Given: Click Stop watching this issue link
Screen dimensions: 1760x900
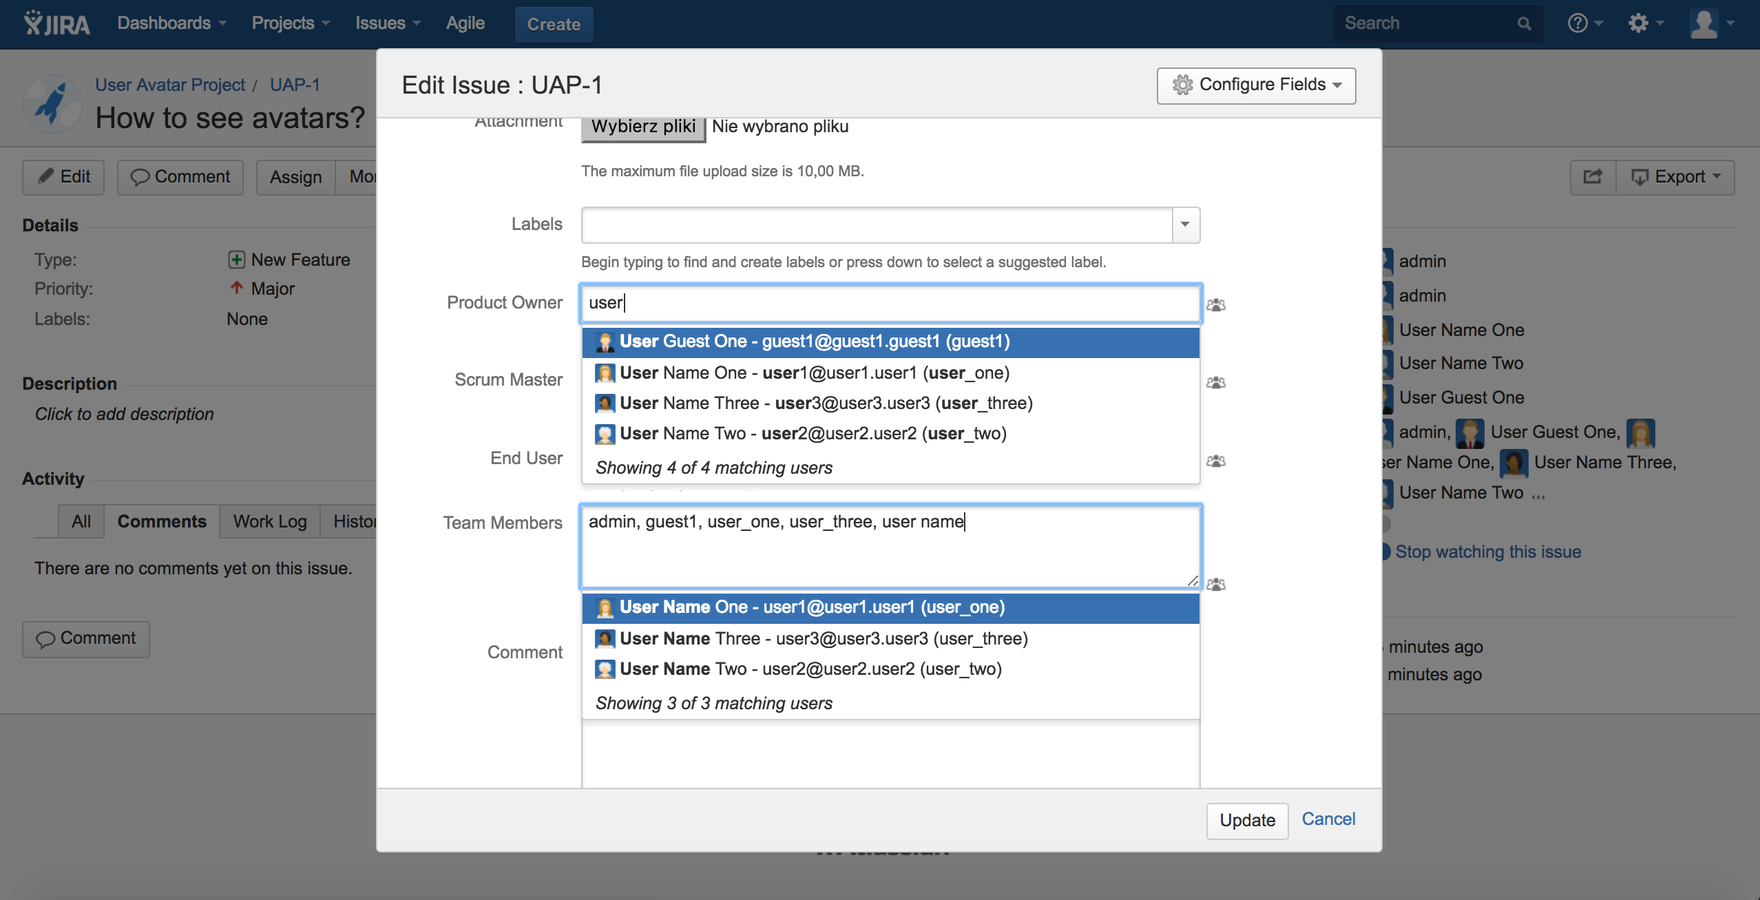Looking at the screenshot, I should point(1488,552).
